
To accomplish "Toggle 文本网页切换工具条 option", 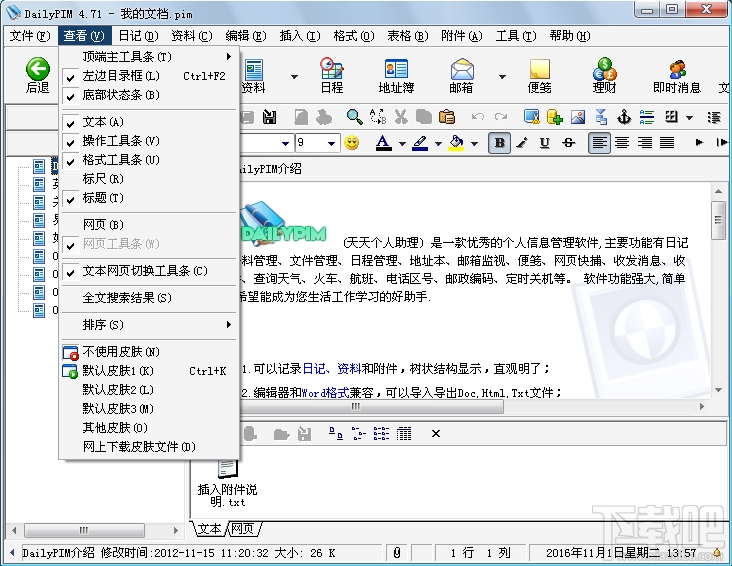I will coord(149,271).
